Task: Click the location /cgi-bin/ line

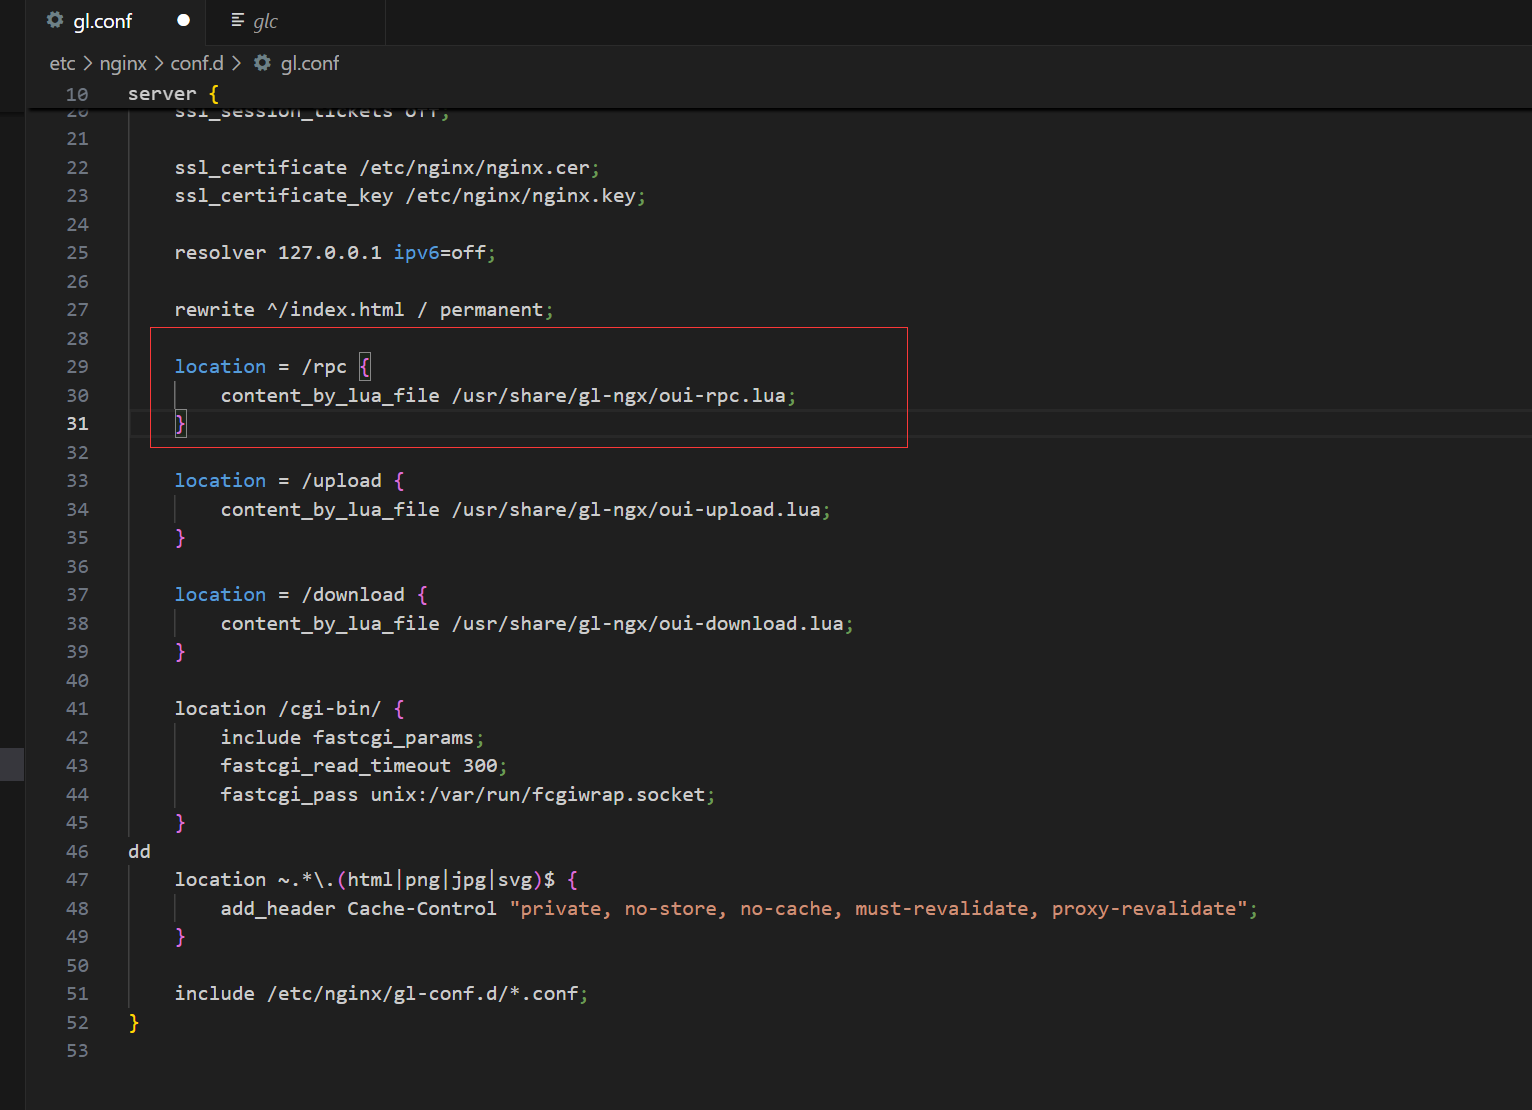Action: 290,709
